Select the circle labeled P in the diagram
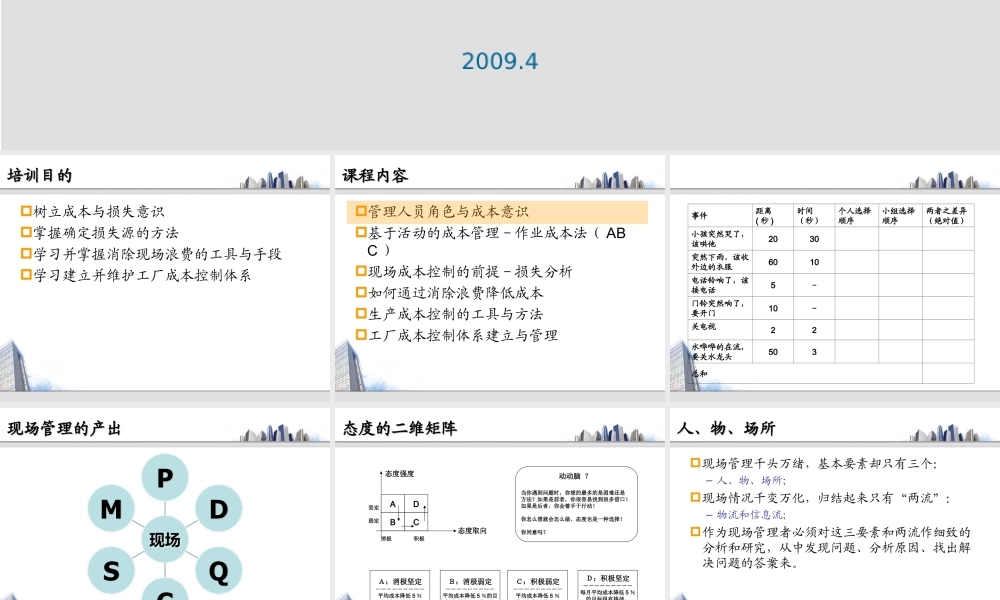The width and height of the screenshot is (1000, 600). tap(163, 478)
